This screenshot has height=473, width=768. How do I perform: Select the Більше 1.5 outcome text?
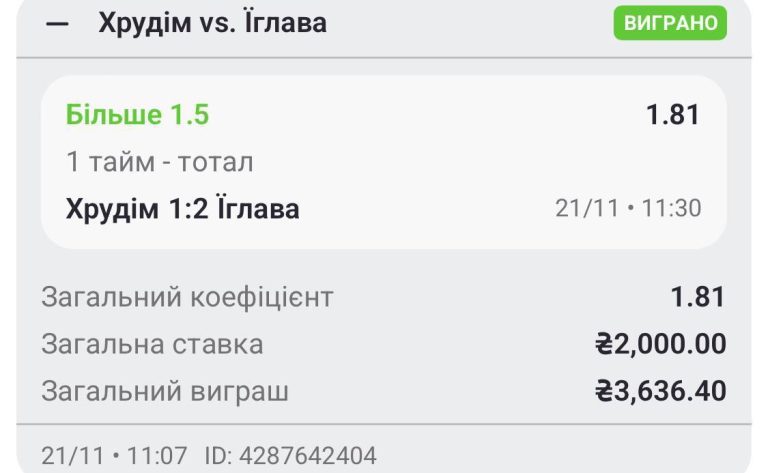pos(137,115)
